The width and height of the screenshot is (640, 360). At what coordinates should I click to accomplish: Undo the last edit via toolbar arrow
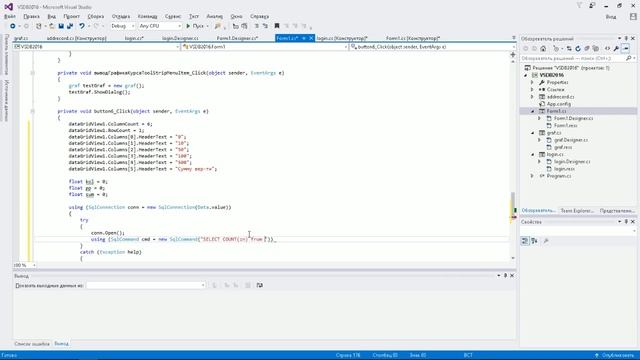point(82,26)
